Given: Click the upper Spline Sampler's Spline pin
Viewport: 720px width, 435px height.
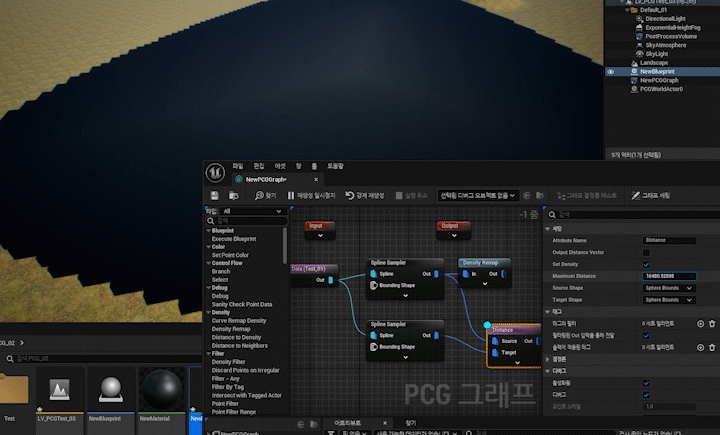Looking at the screenshot, I should pyautogui.click(x=374, y=274).
